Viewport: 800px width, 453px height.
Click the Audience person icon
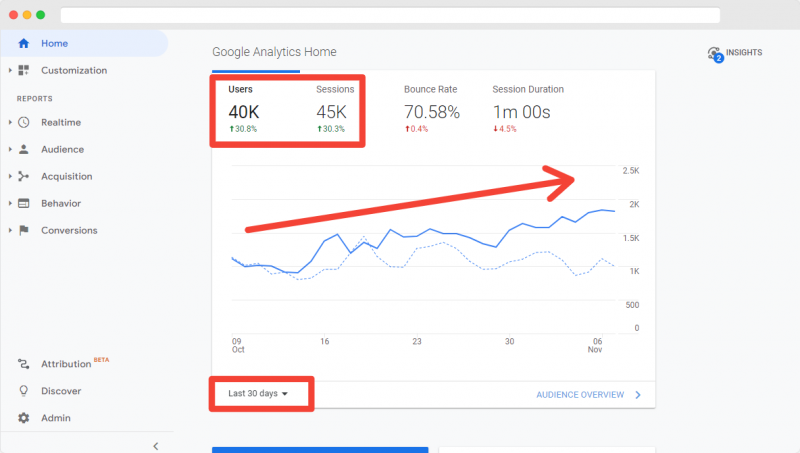[x=23, y=149]
